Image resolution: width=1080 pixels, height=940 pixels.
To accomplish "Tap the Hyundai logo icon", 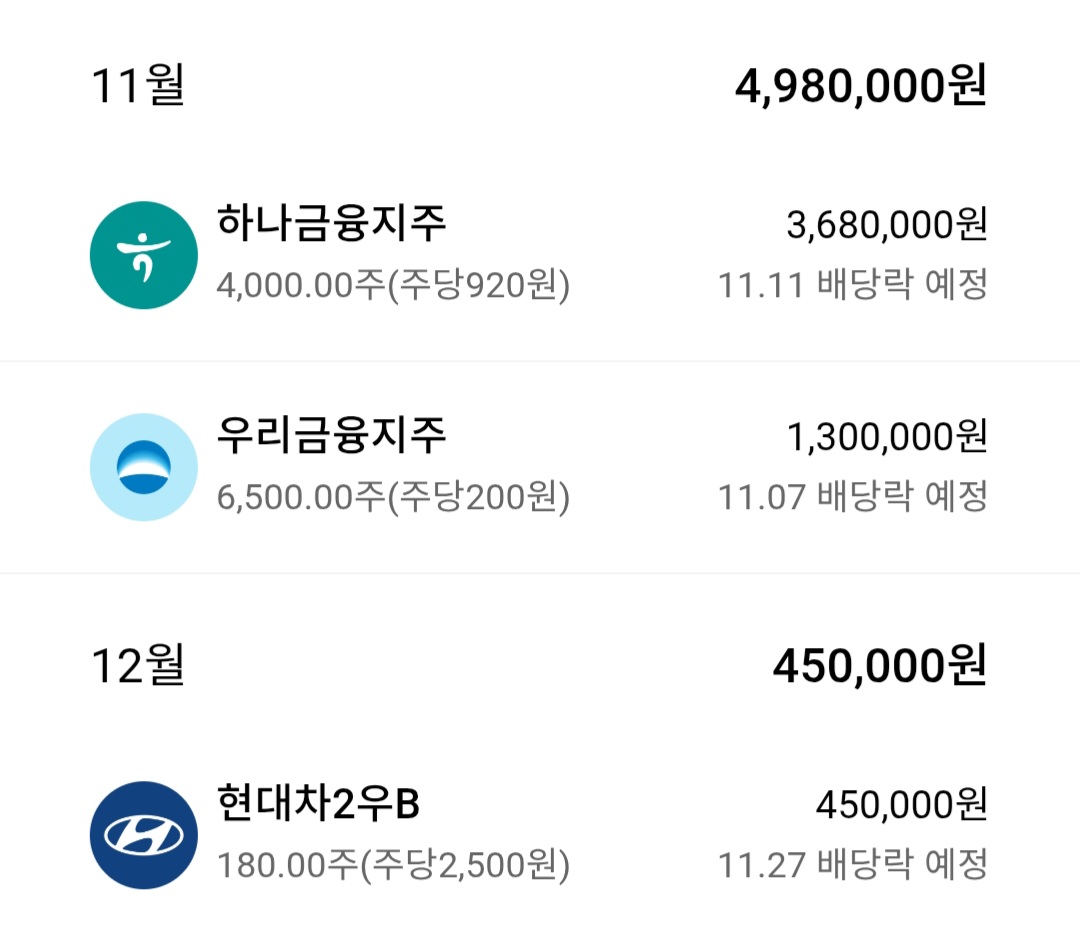I will [x=144, y=835].
